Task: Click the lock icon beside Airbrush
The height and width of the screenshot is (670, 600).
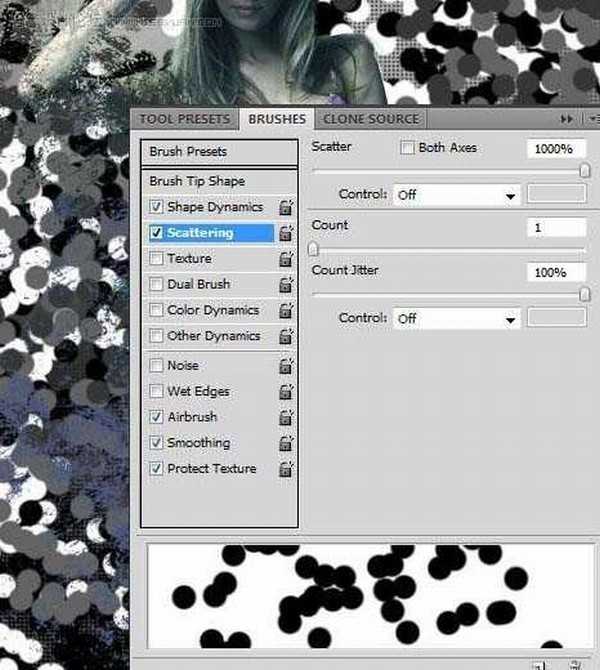Action: point(286,418)
